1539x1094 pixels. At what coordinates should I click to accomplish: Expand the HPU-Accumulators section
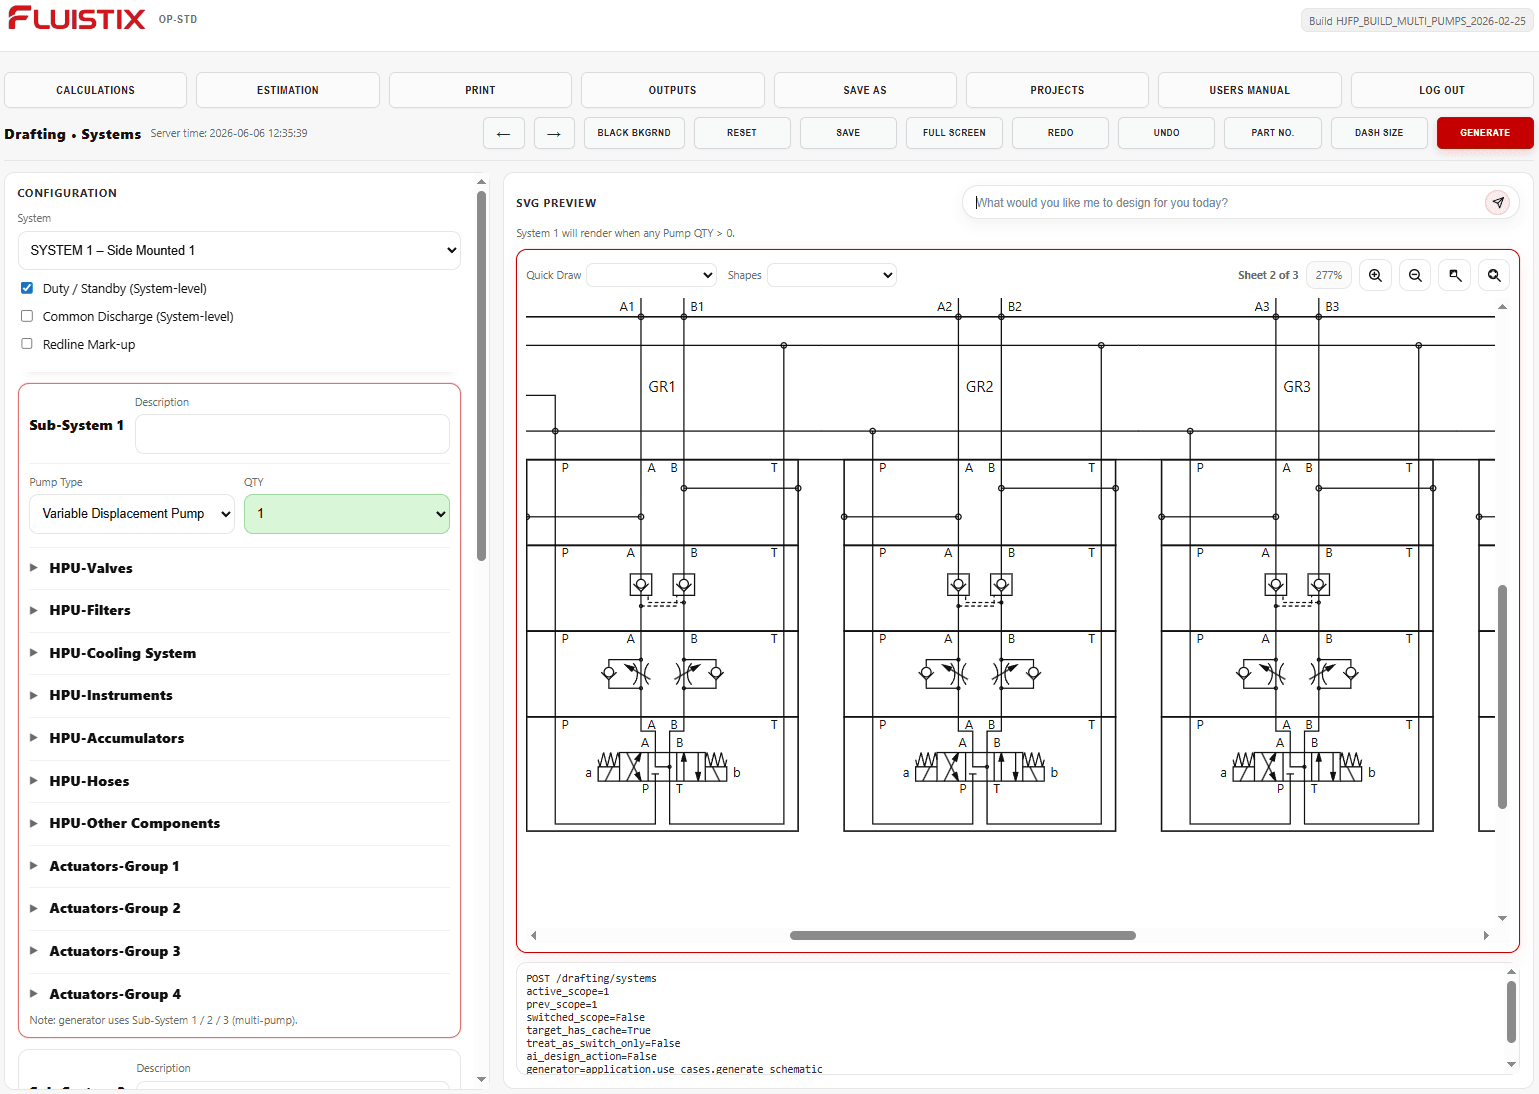[240, 738]
